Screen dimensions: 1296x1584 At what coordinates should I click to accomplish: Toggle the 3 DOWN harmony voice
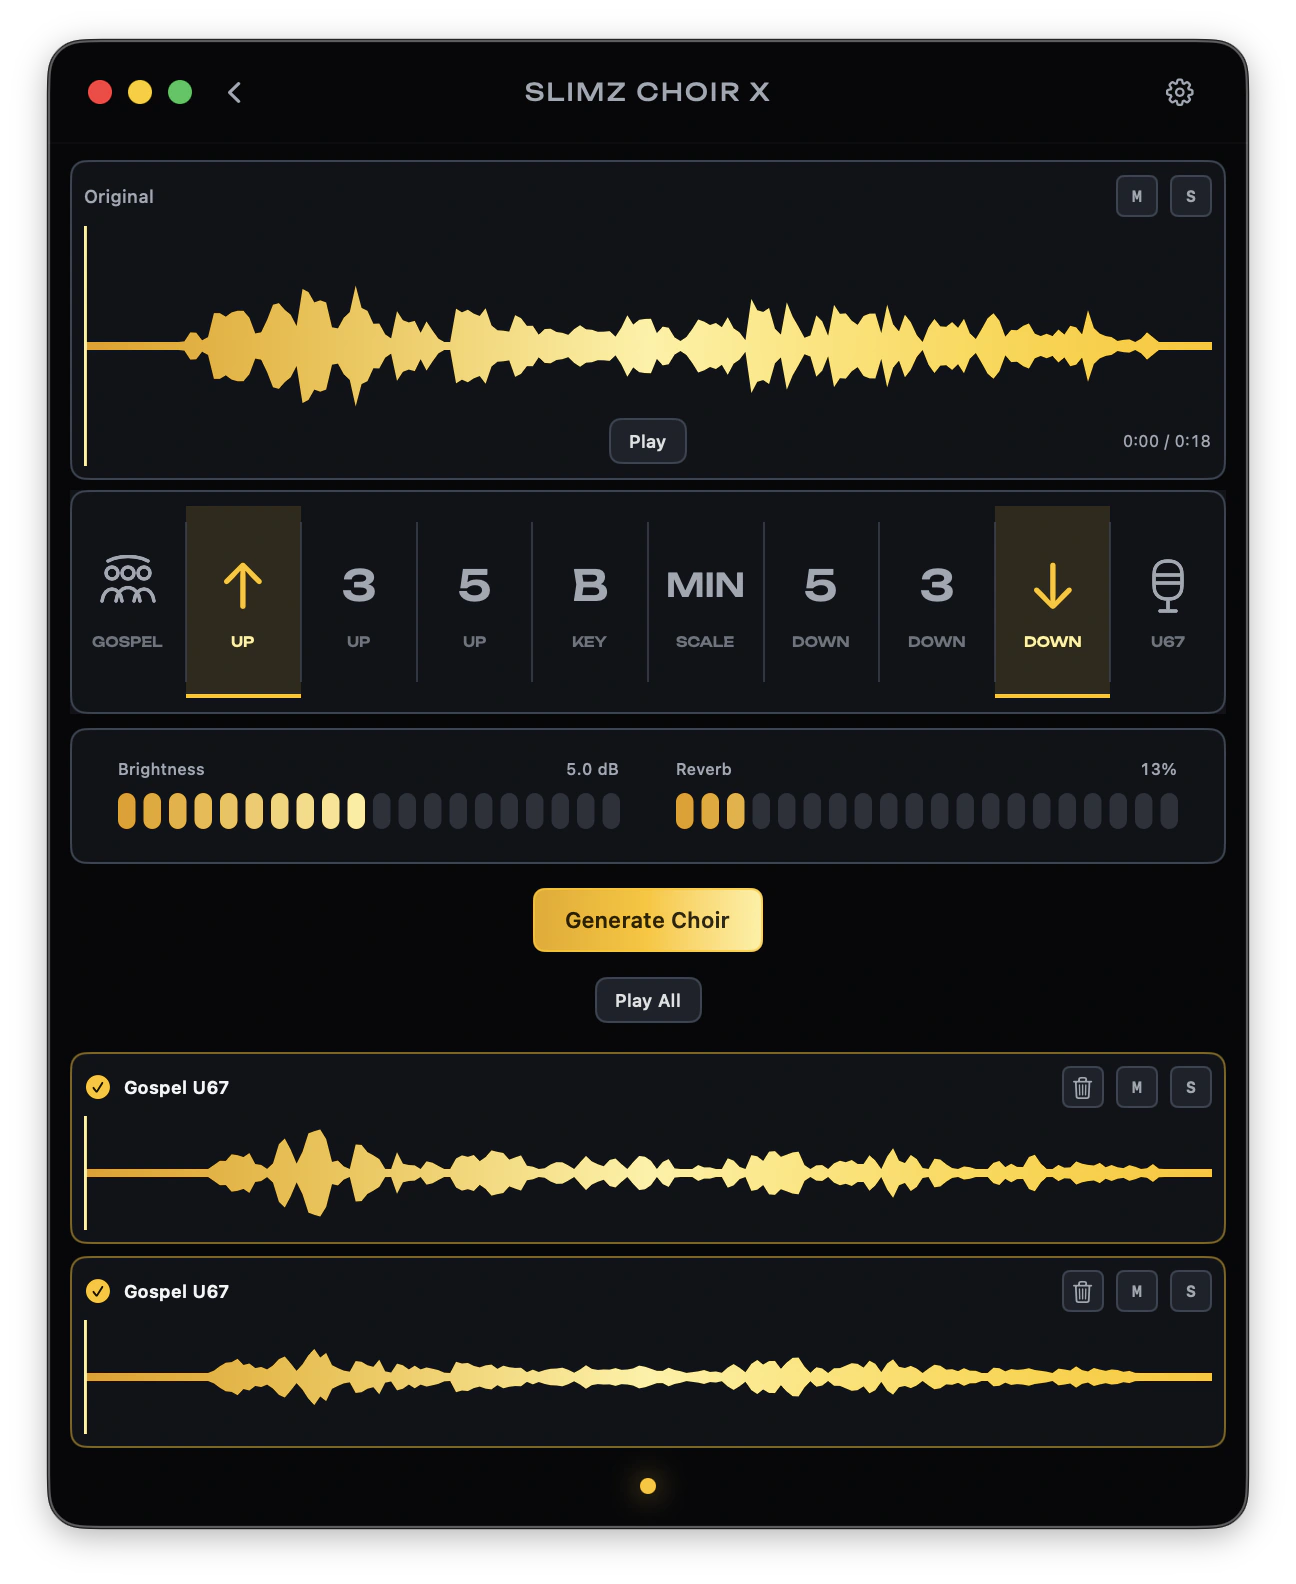(x=937, y=602)
